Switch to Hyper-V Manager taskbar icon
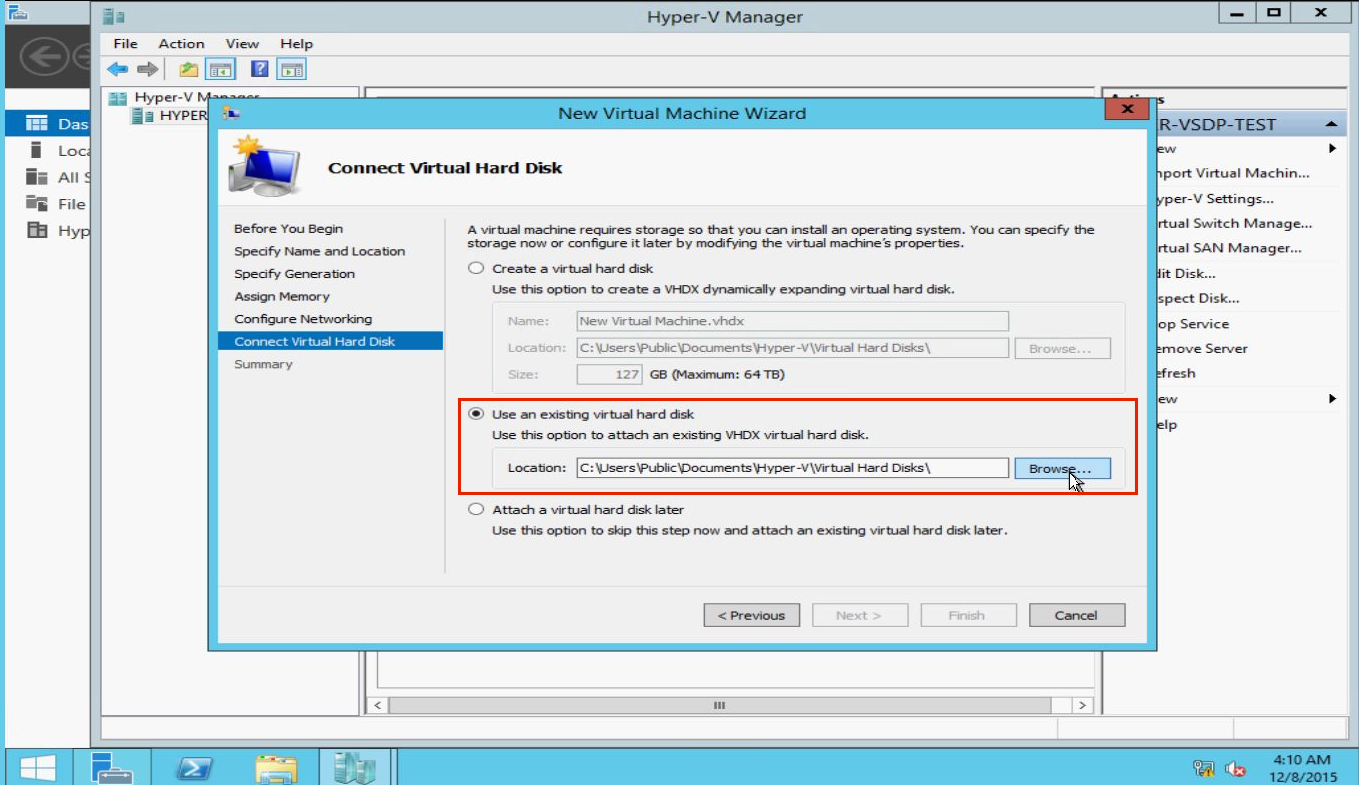 tap(355, 768)
